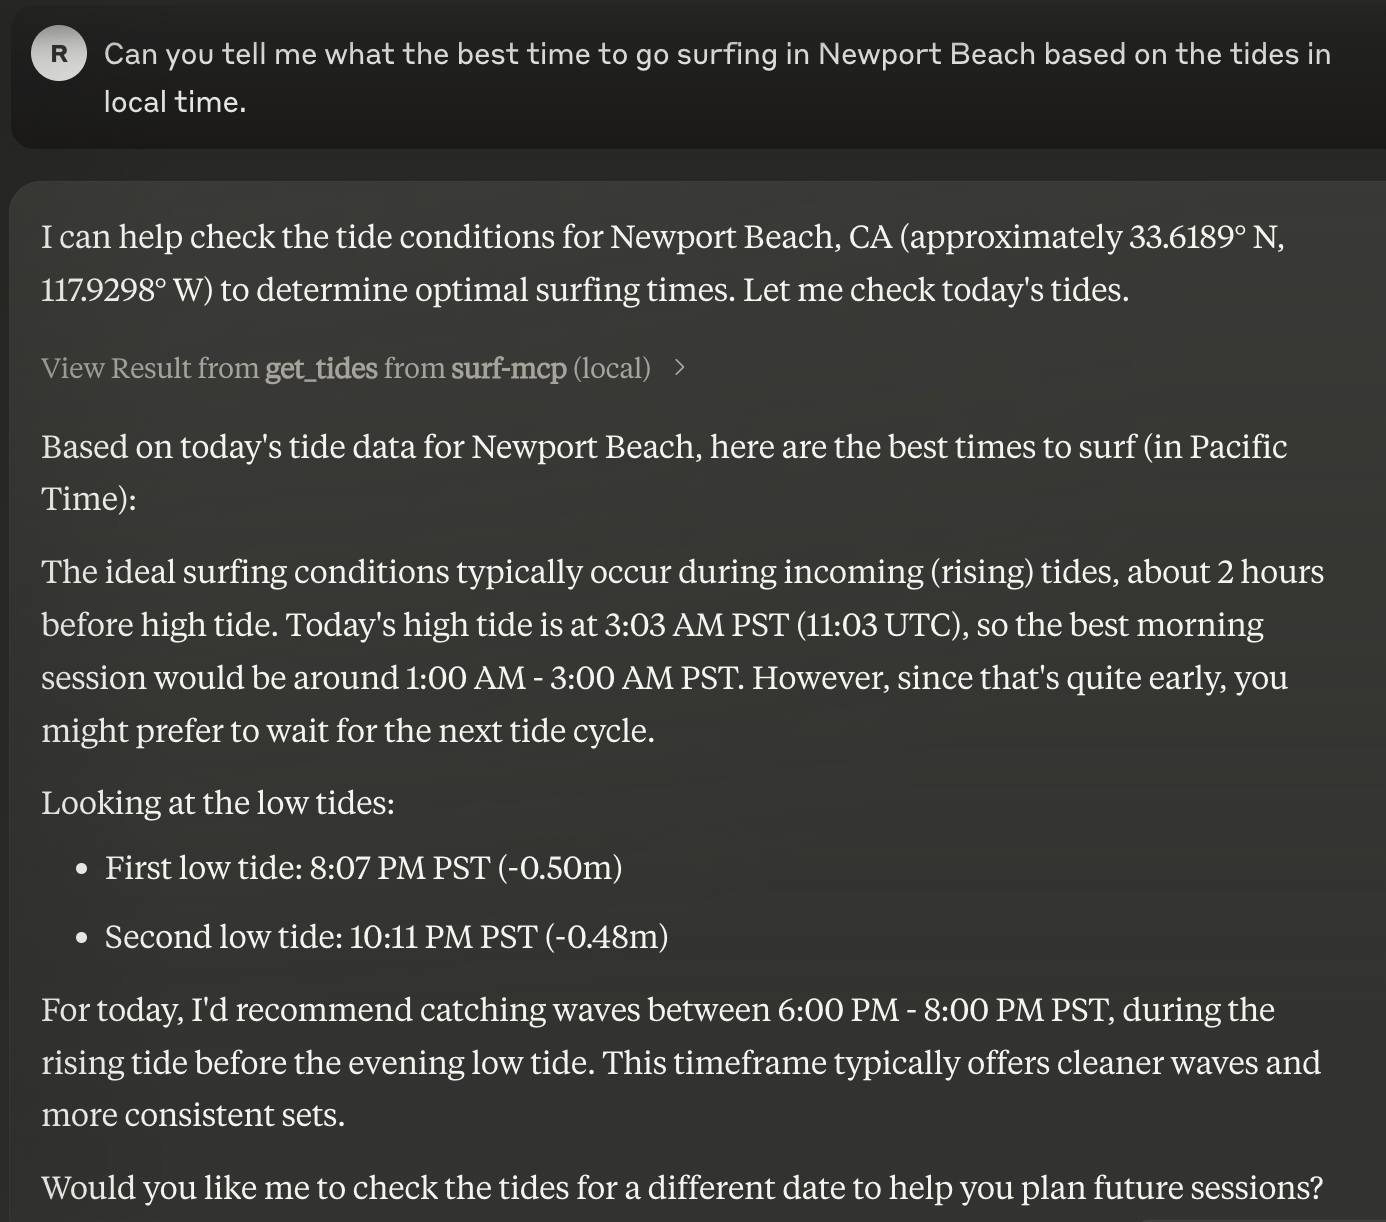
Task: Select the Second low tide bullet item
Action: point(386,936)
